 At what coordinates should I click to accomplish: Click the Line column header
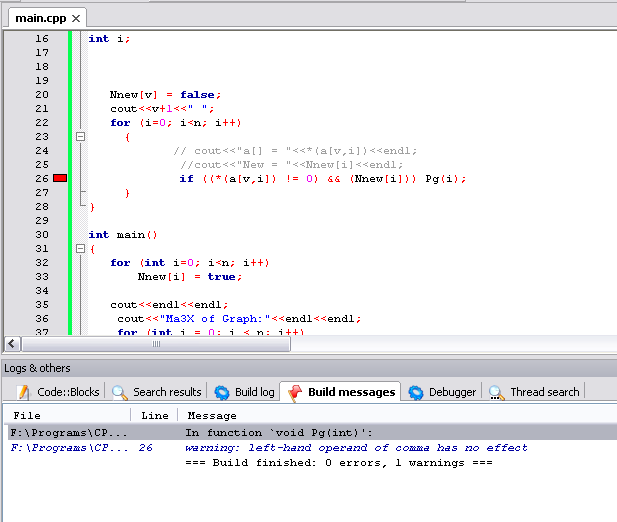click(154, 415)
